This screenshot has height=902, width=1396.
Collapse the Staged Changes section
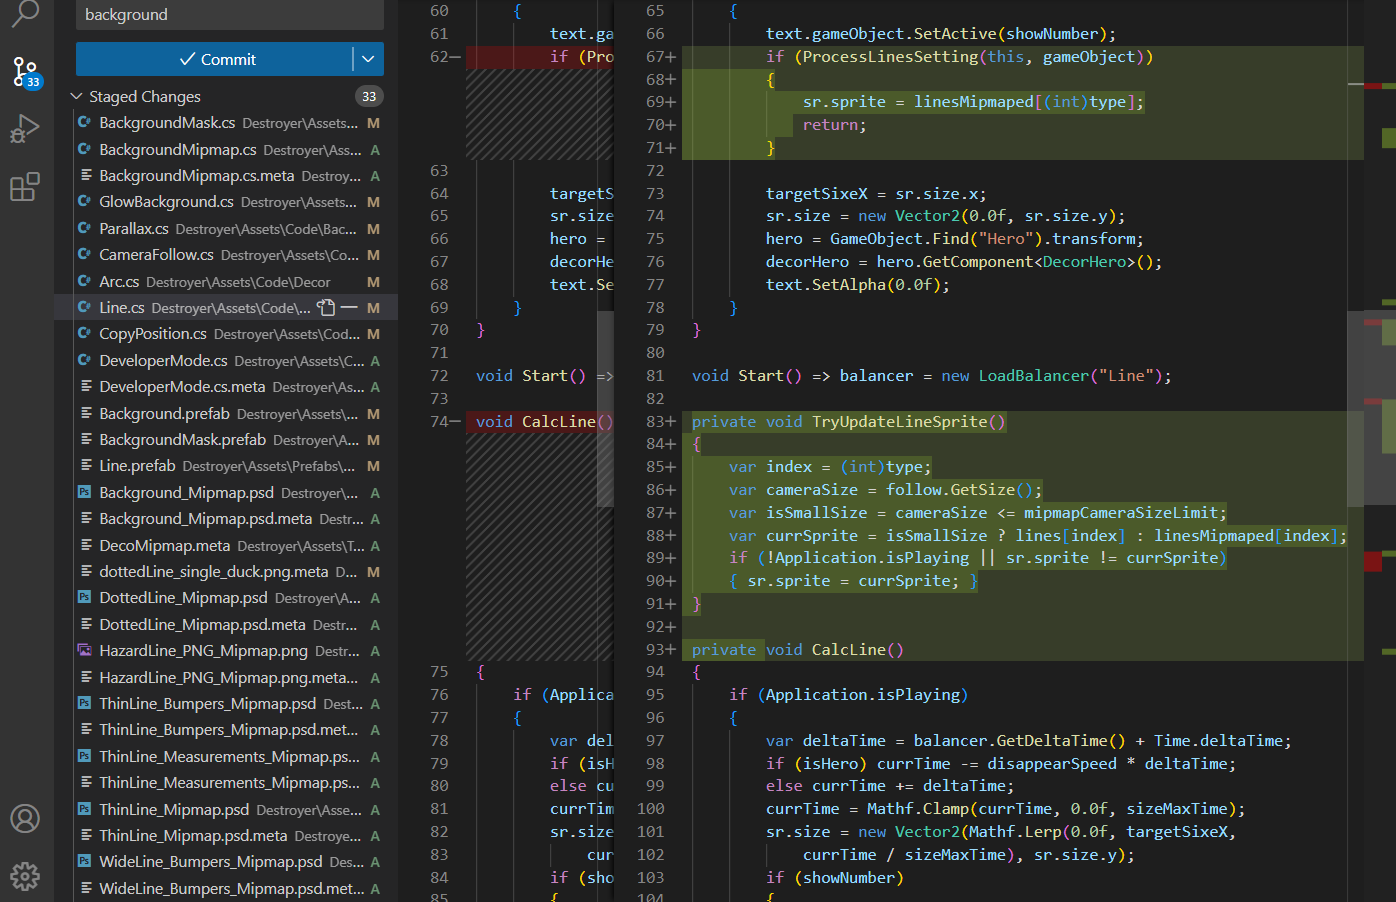pyautogui.click(x=76, y=96)
